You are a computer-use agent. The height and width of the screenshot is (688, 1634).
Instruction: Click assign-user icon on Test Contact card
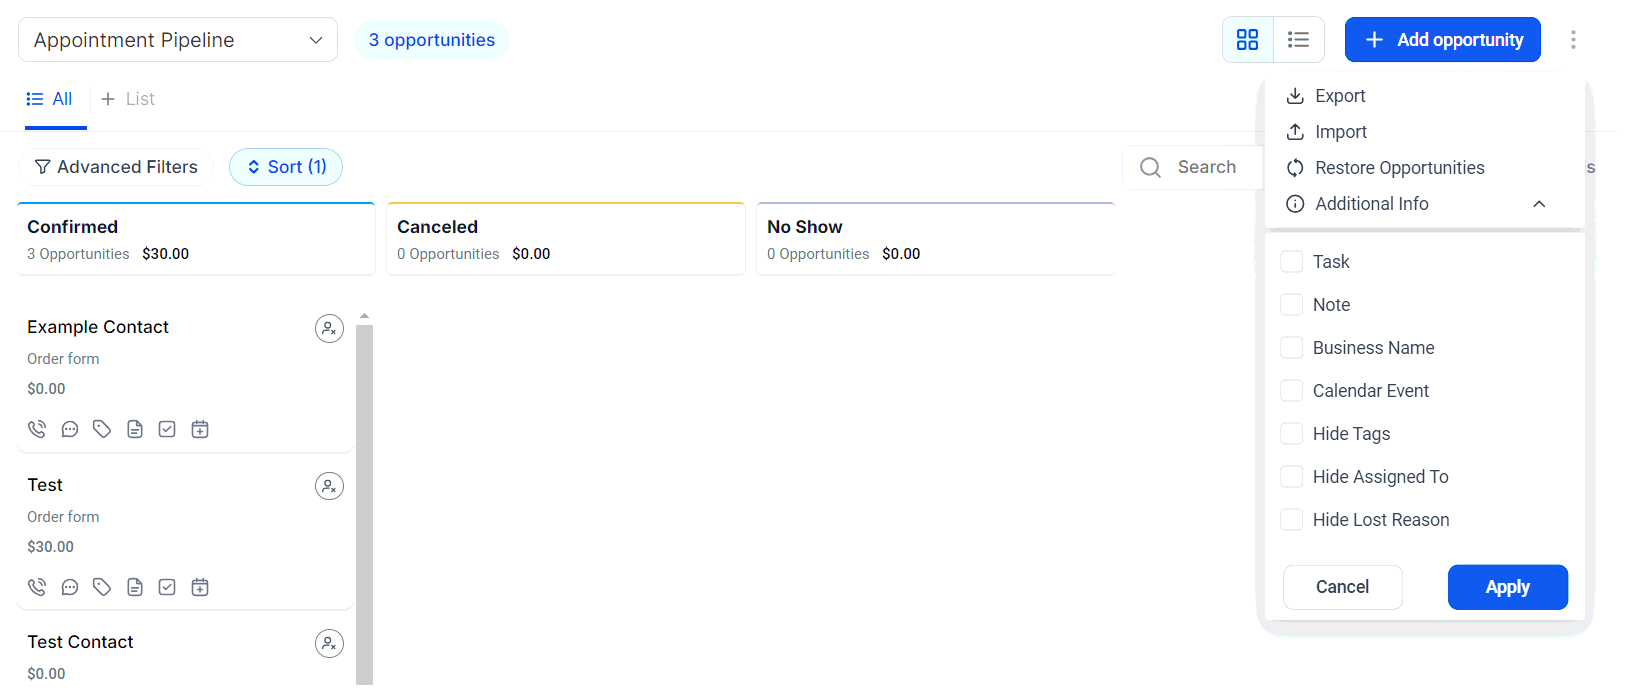coord(329,643)
